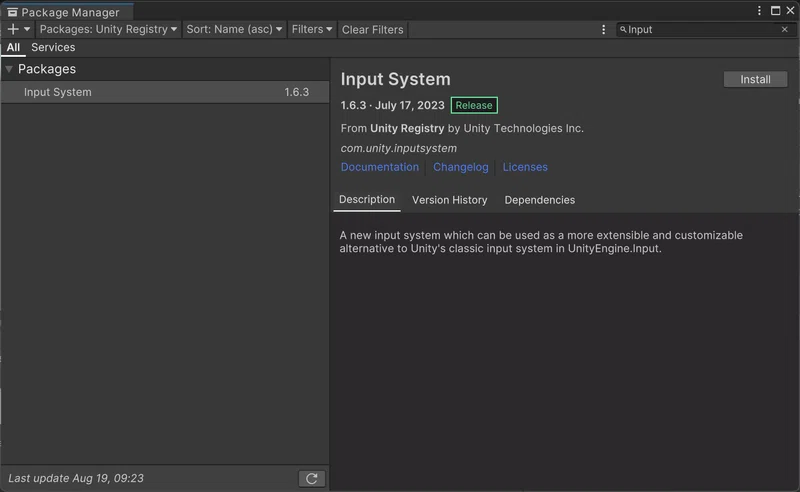The image size is (800, 492).
Task: Open the window's three-dot options menu in title bar
Action: (759, 11)
